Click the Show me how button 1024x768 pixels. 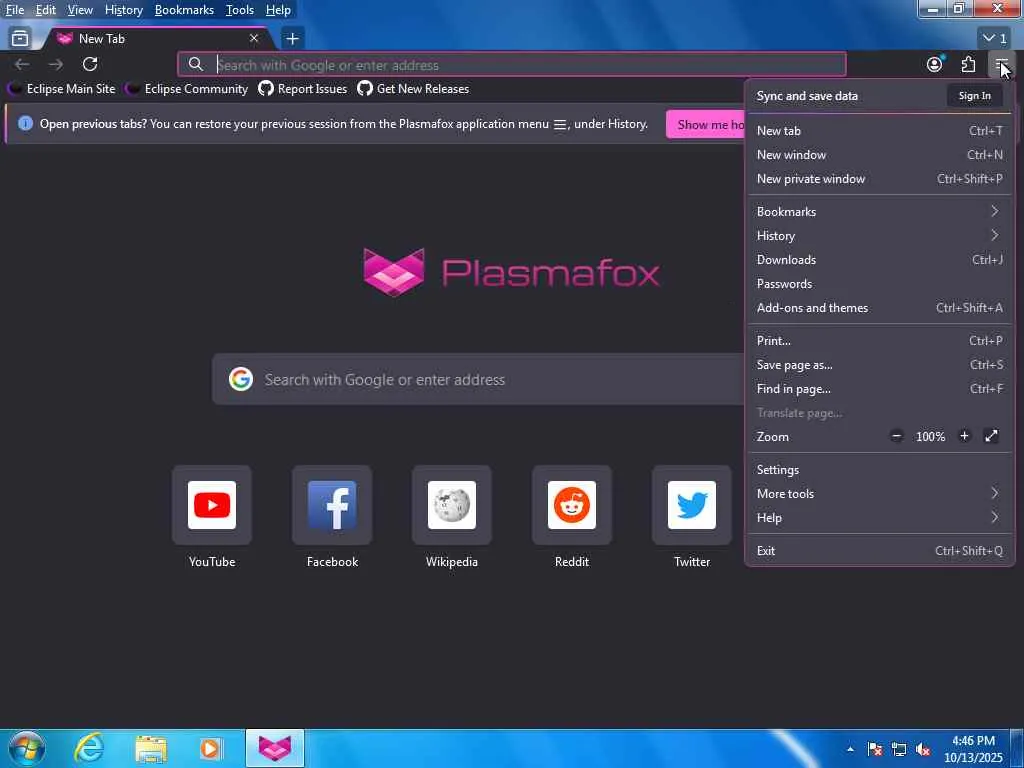pyautogui.click(x=705, y=124)
